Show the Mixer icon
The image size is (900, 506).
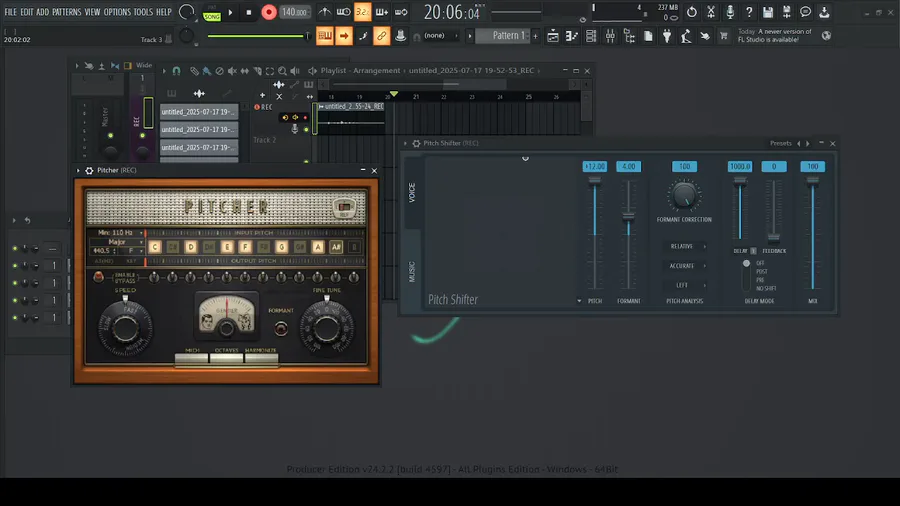pos(610,36)
